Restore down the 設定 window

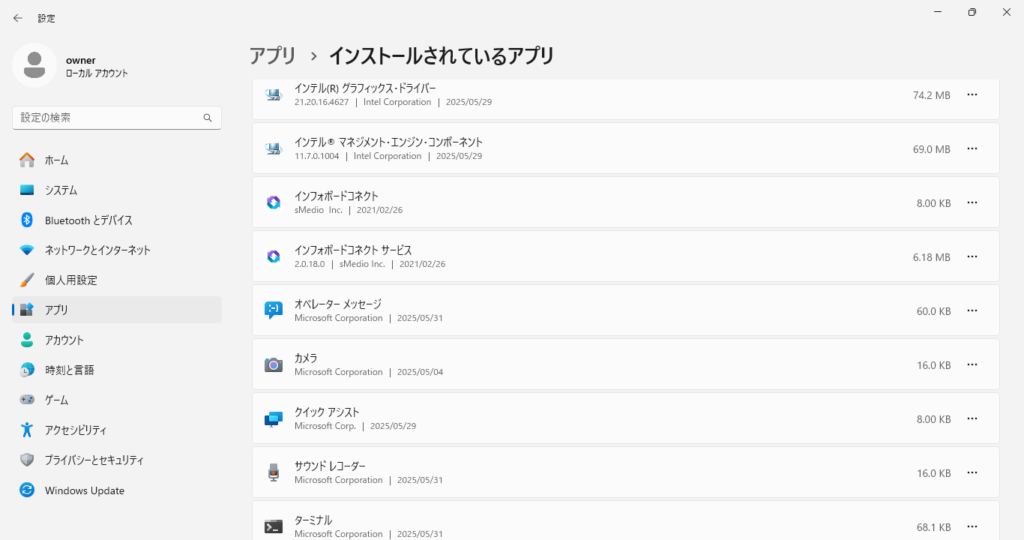(972, 12)
